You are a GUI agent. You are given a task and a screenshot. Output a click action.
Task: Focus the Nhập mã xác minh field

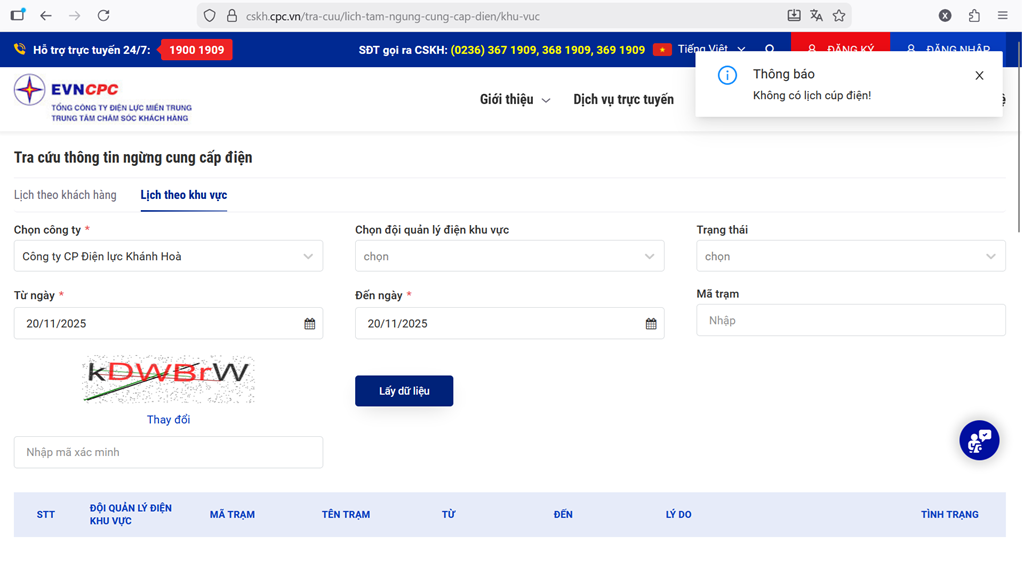pyautogui.click(x=168, y=452)
